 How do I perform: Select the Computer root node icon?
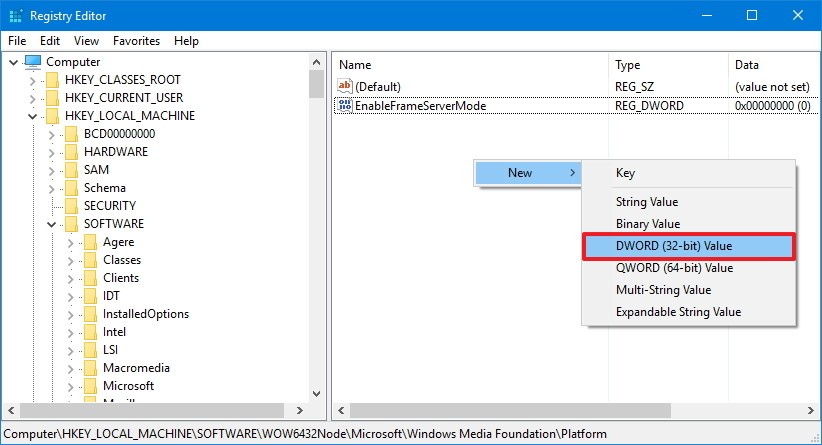33,62
